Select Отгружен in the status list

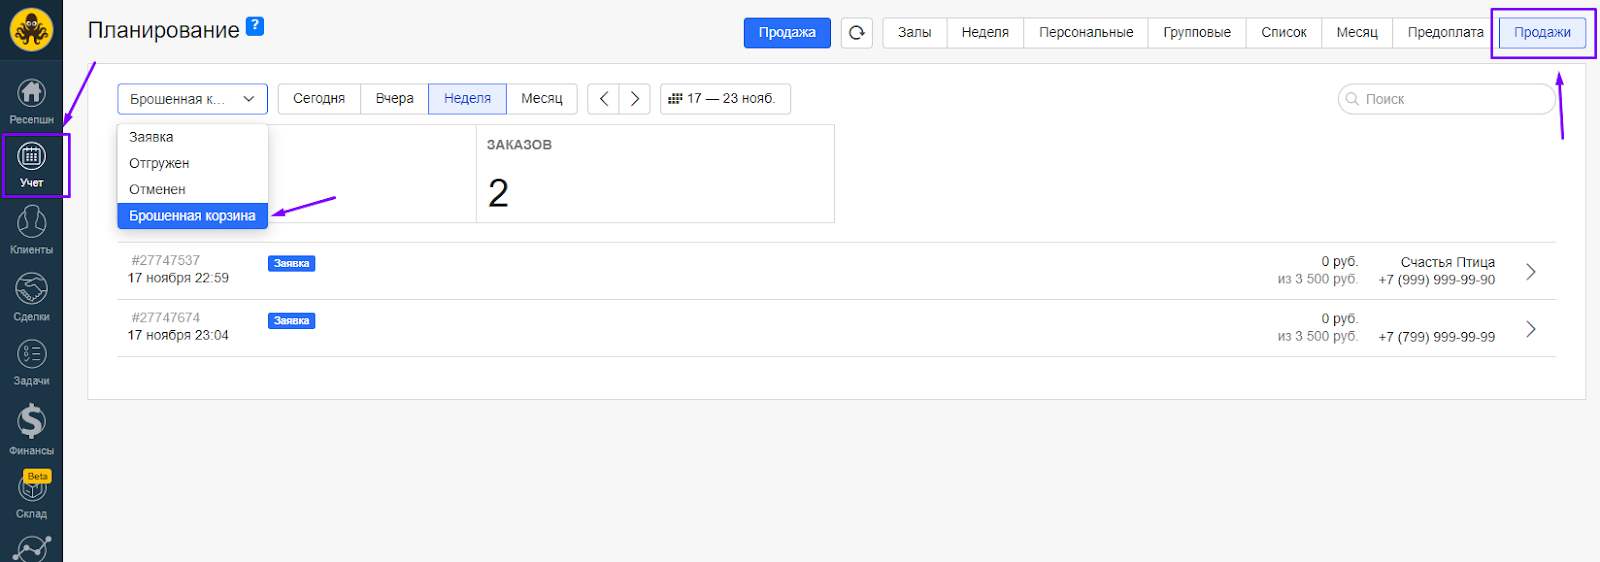(x=159, y=163)
